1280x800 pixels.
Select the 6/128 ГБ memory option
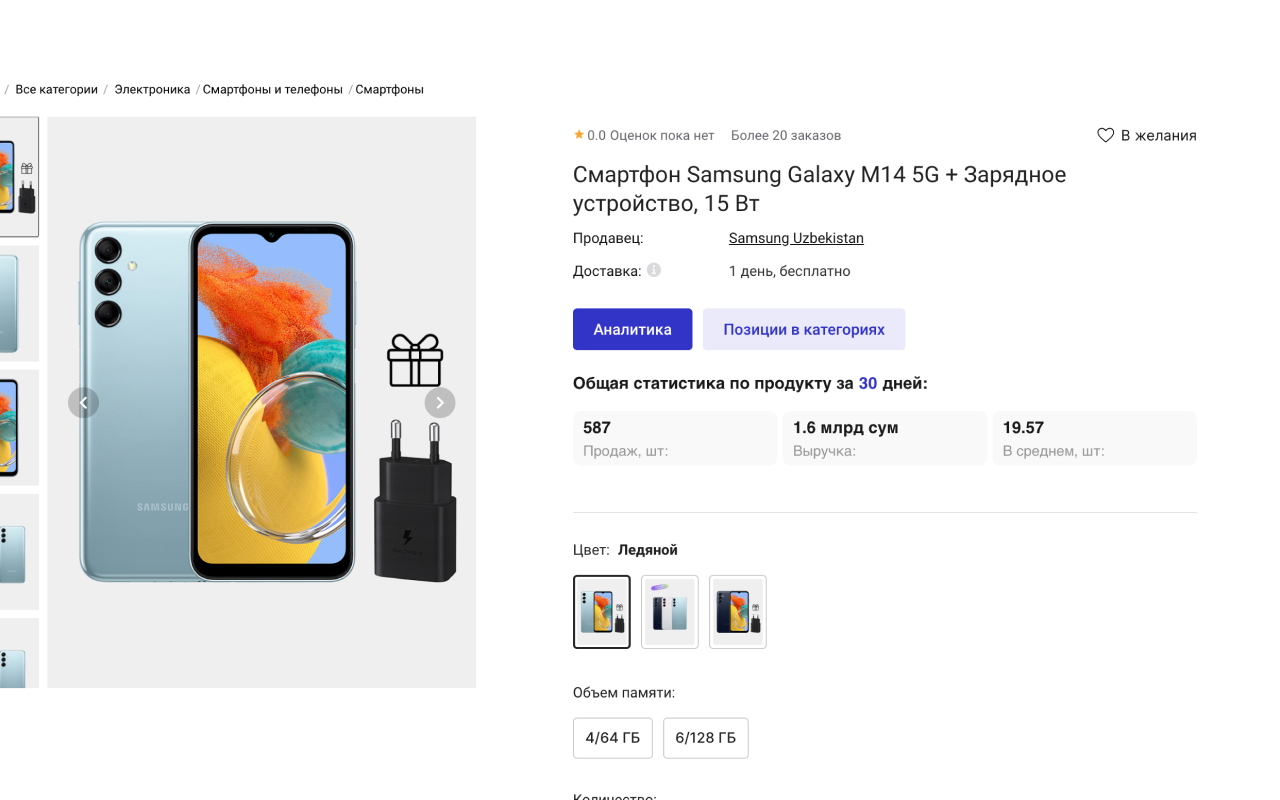coord(705,738)
